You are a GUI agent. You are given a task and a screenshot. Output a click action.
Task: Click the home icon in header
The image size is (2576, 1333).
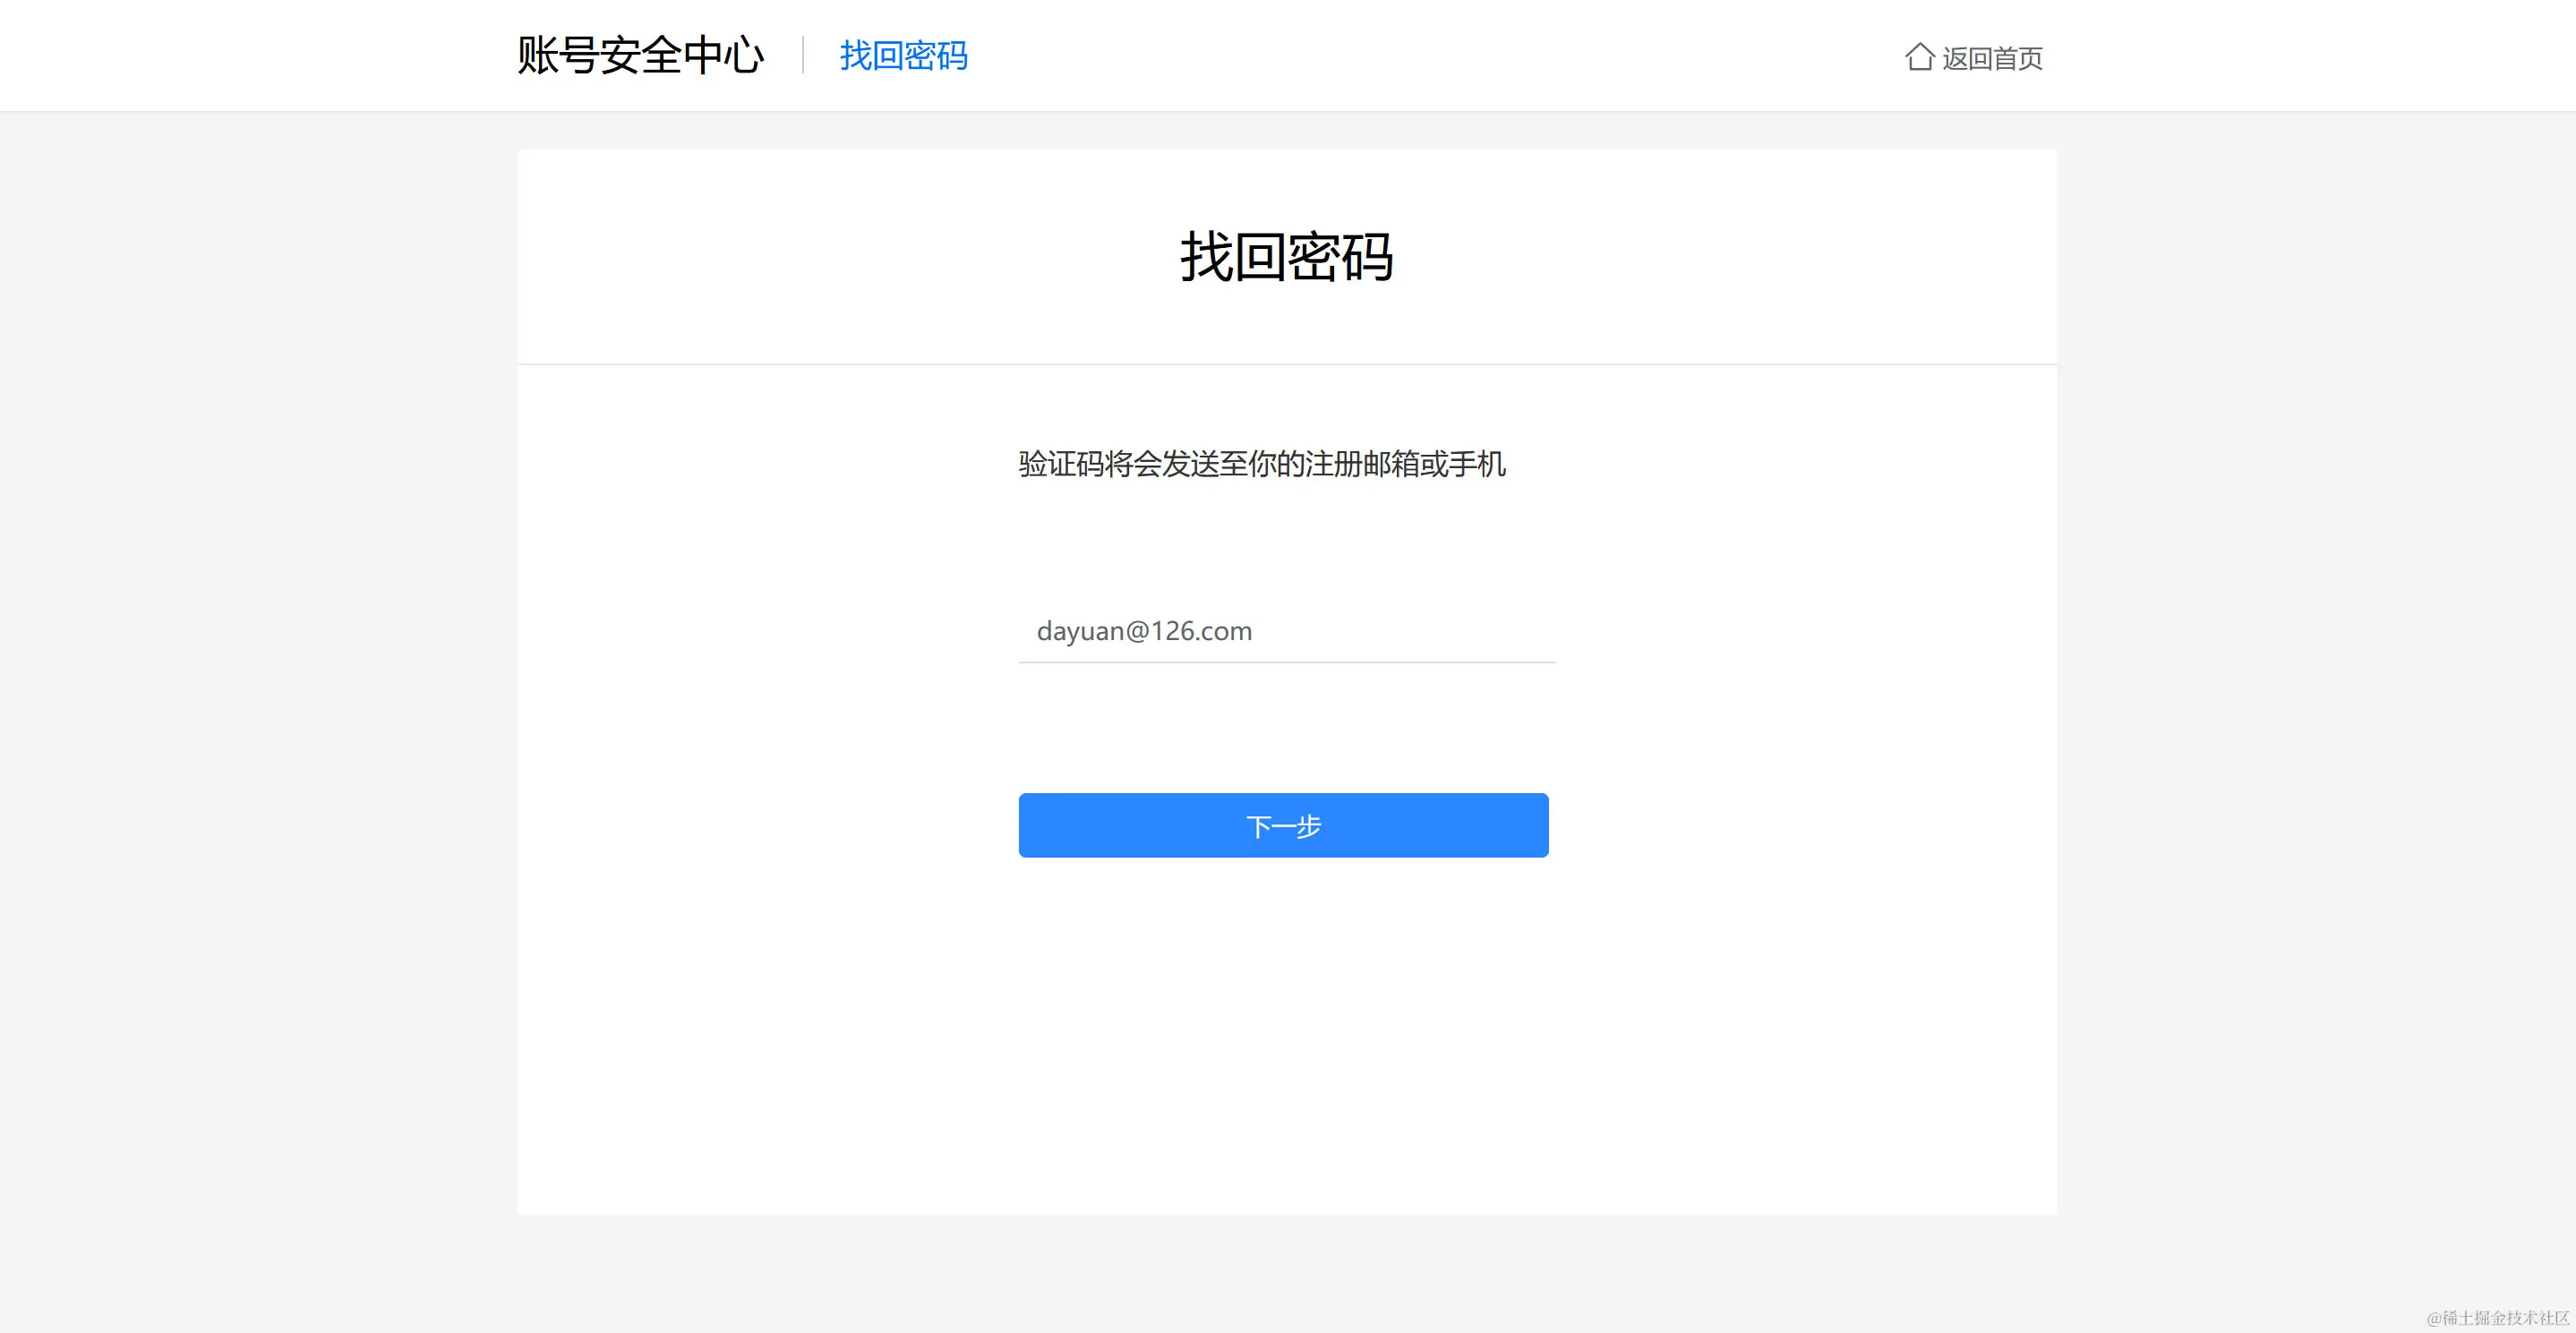tap(1918, 56)
